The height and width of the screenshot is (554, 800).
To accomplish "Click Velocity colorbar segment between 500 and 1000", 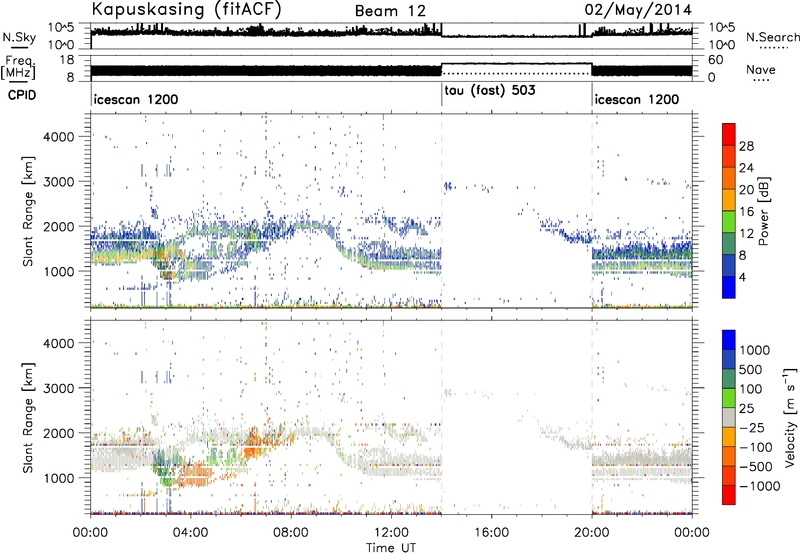I will (729, 359).
